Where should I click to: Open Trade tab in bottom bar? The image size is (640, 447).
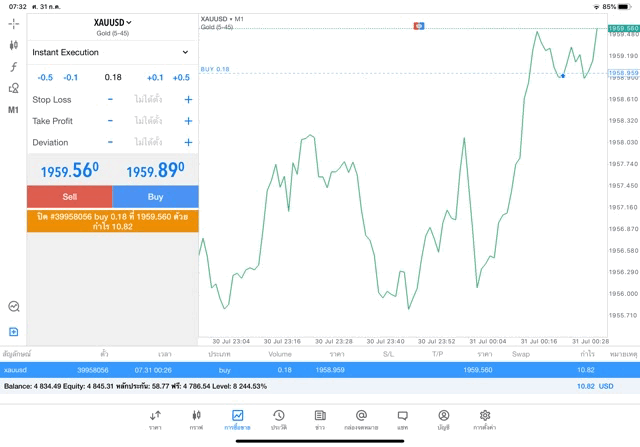tap(238, 420)
